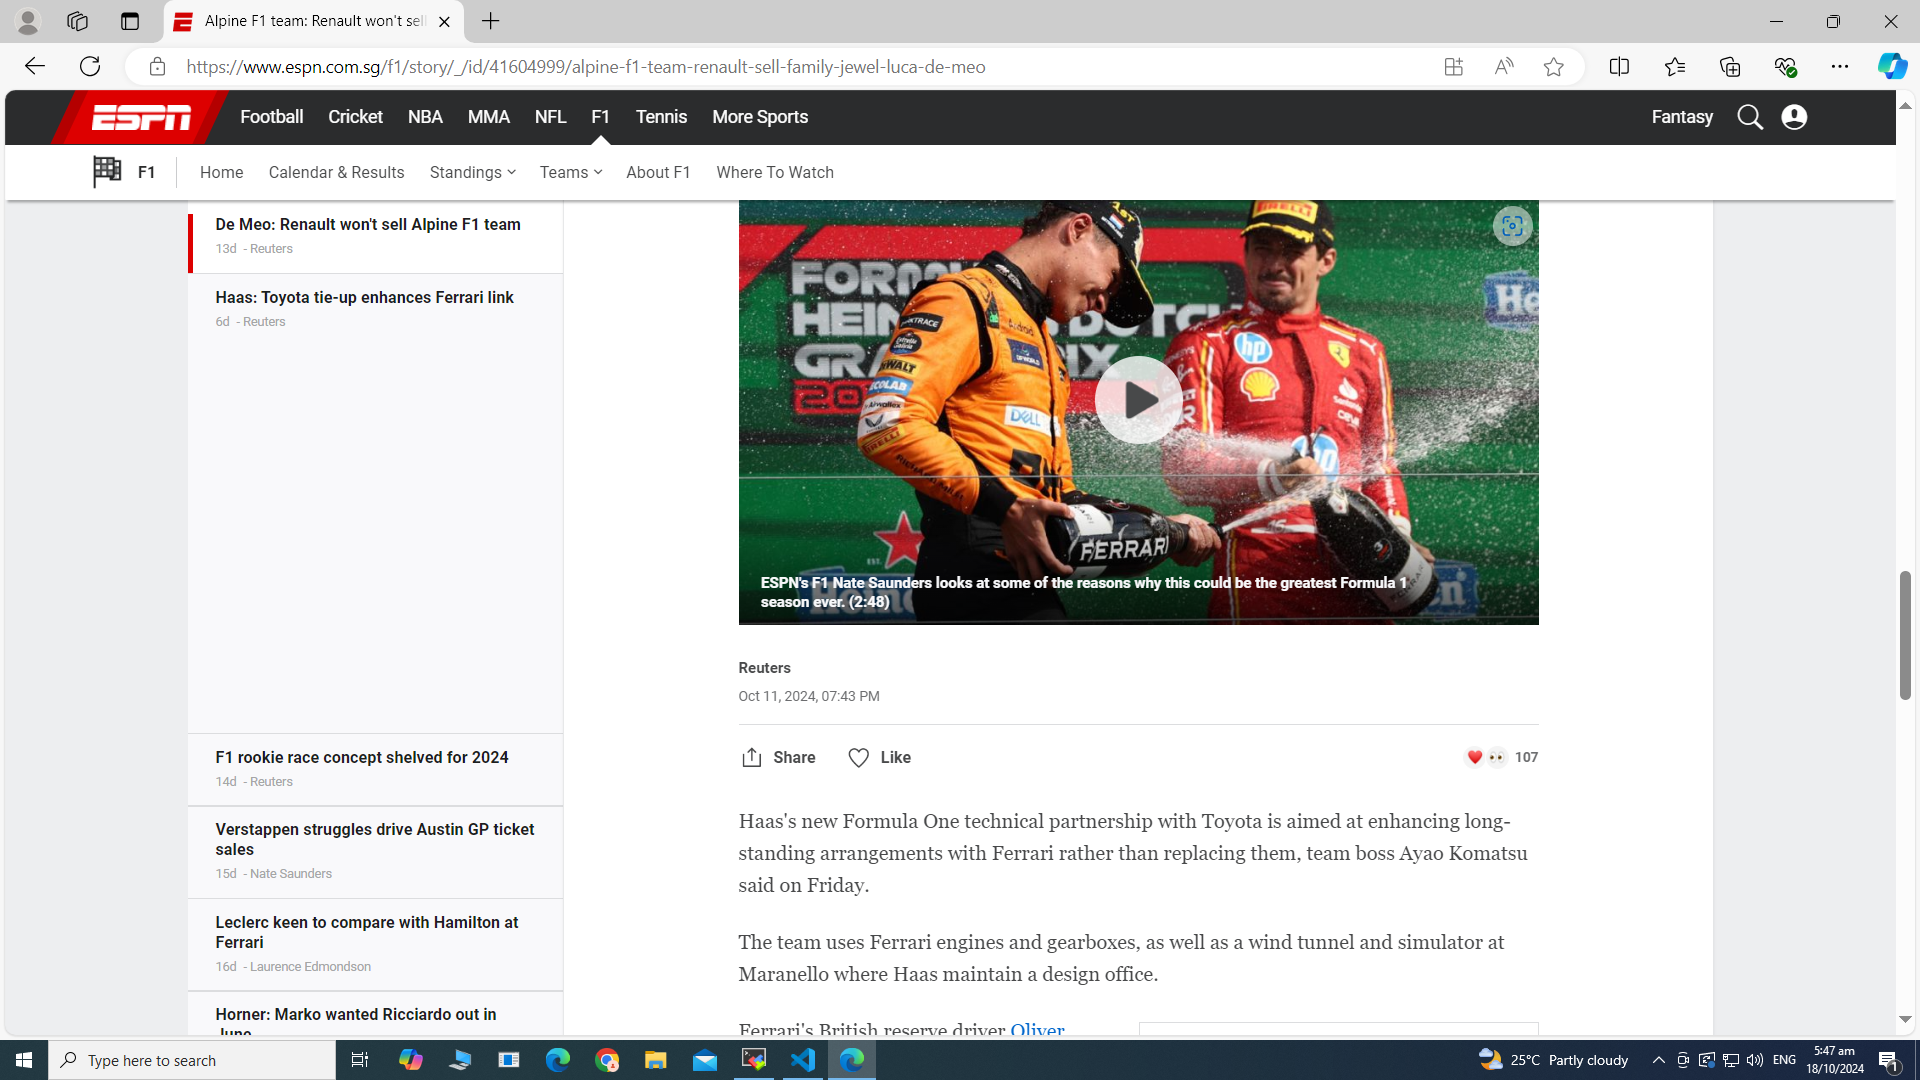Click the Share icon button

(x=778, y=758)
